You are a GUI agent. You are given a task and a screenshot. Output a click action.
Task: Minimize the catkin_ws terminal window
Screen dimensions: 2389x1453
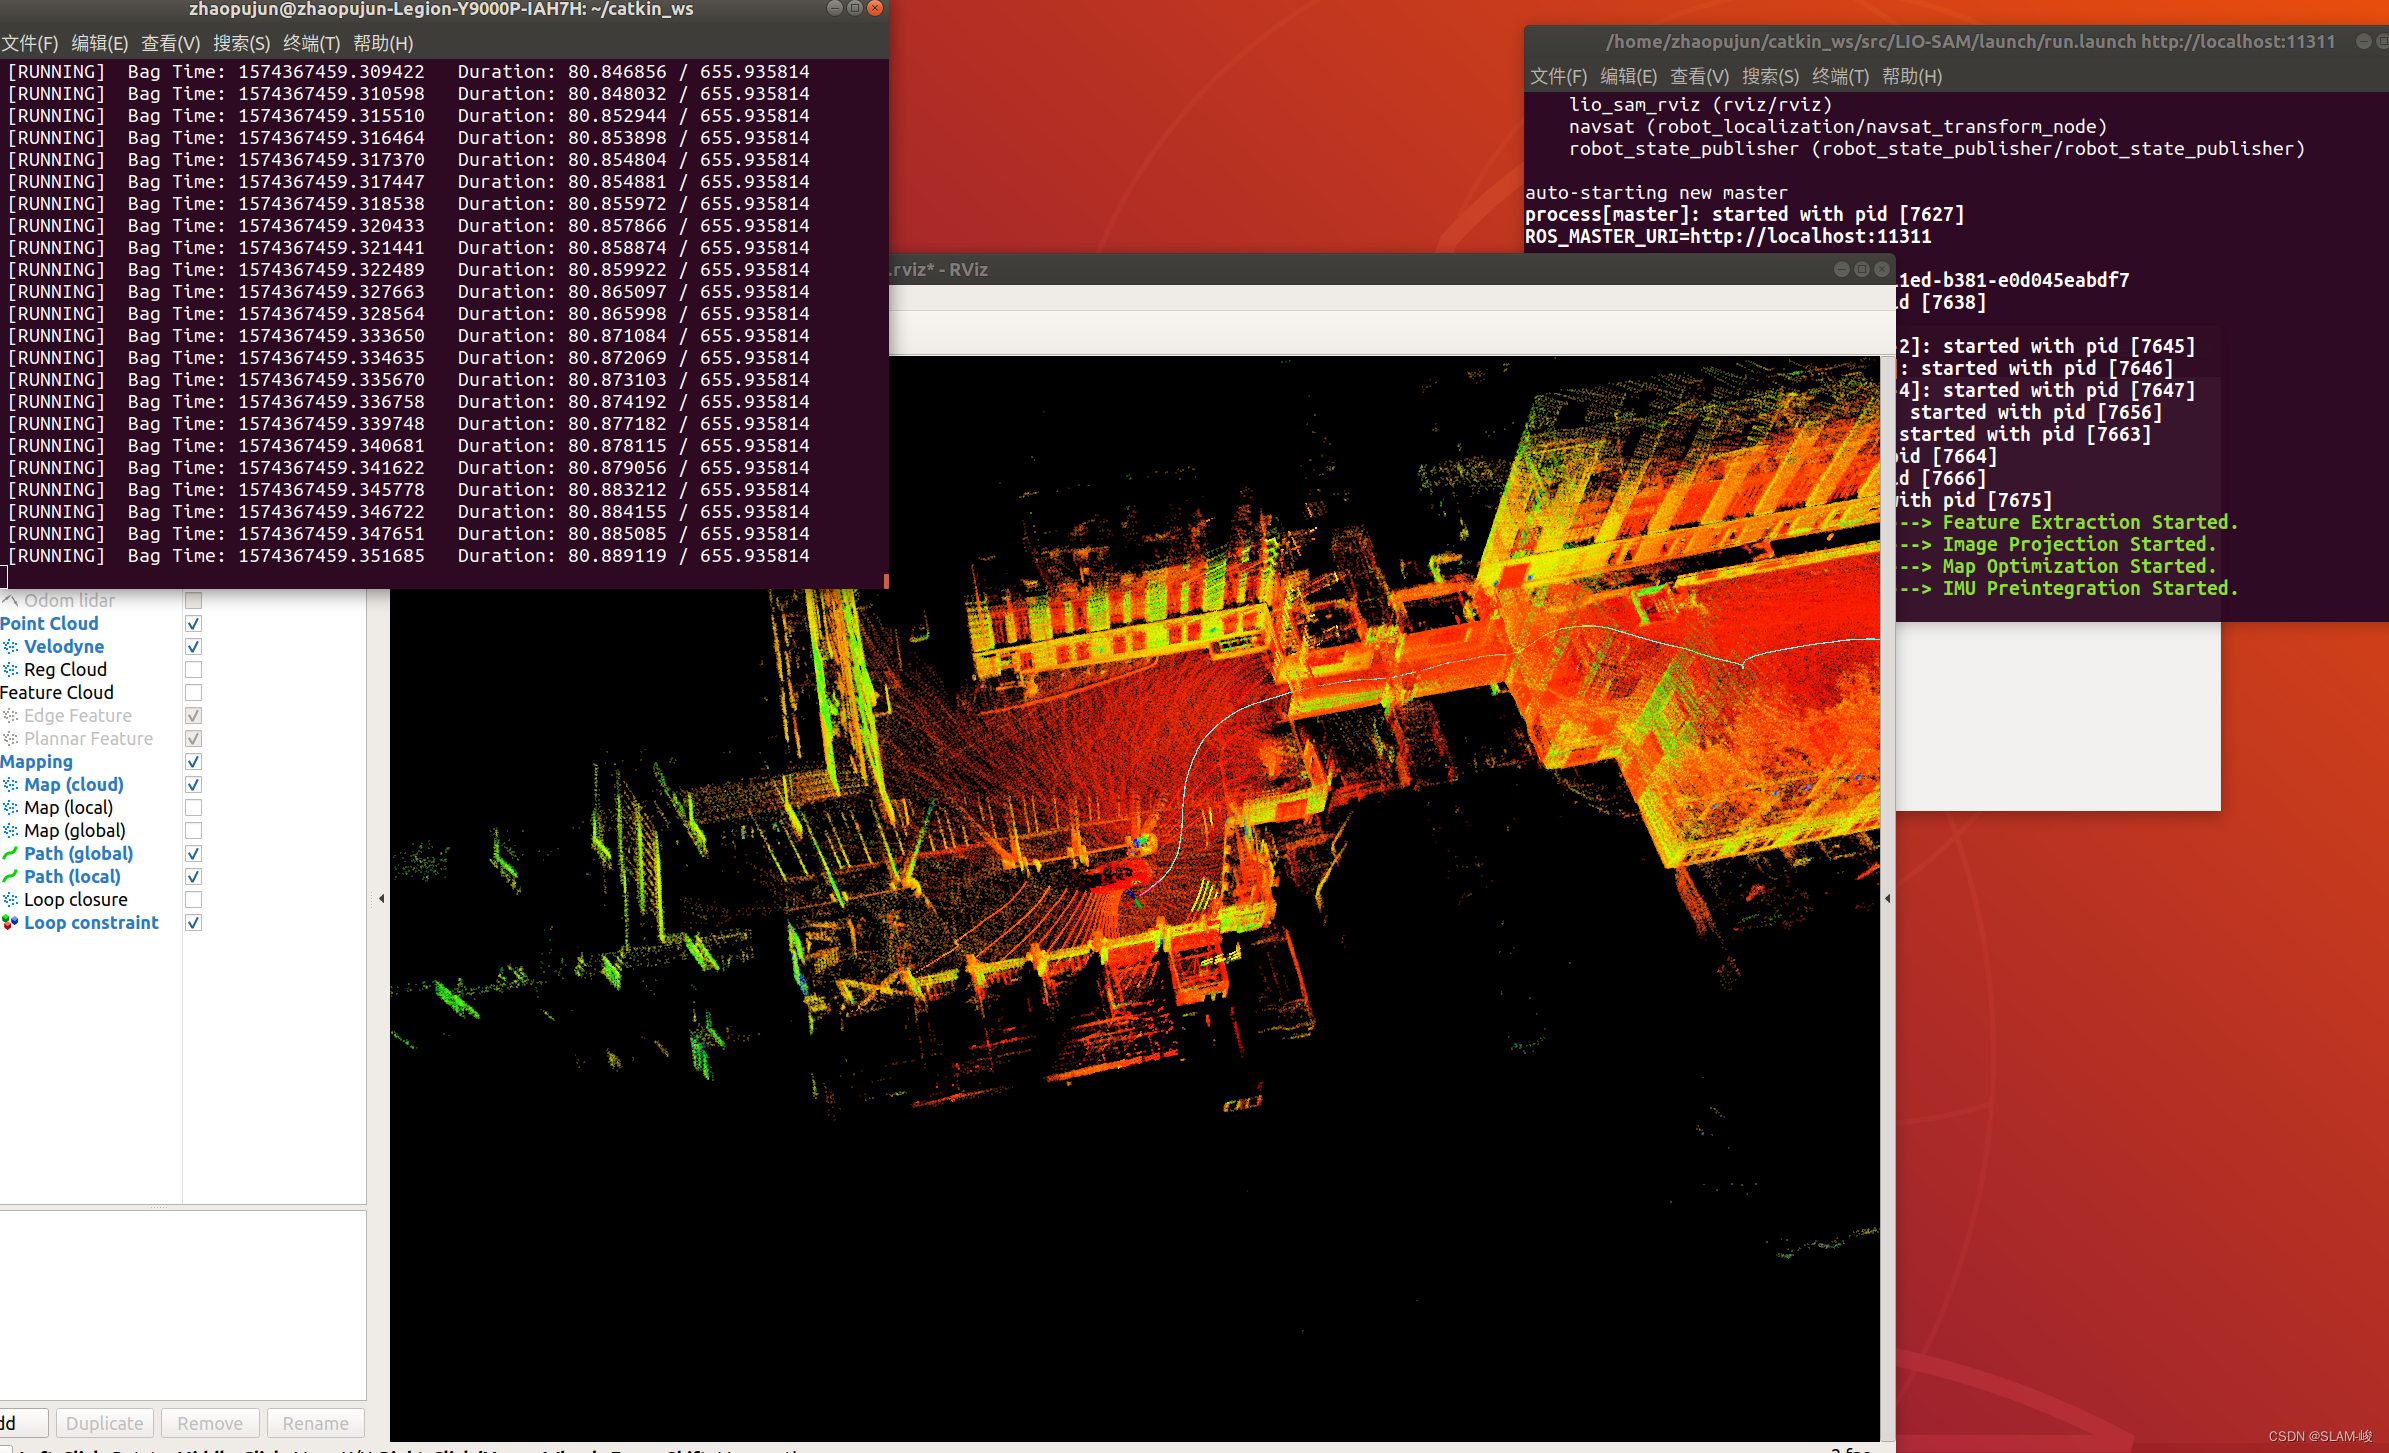pos(835,8)
